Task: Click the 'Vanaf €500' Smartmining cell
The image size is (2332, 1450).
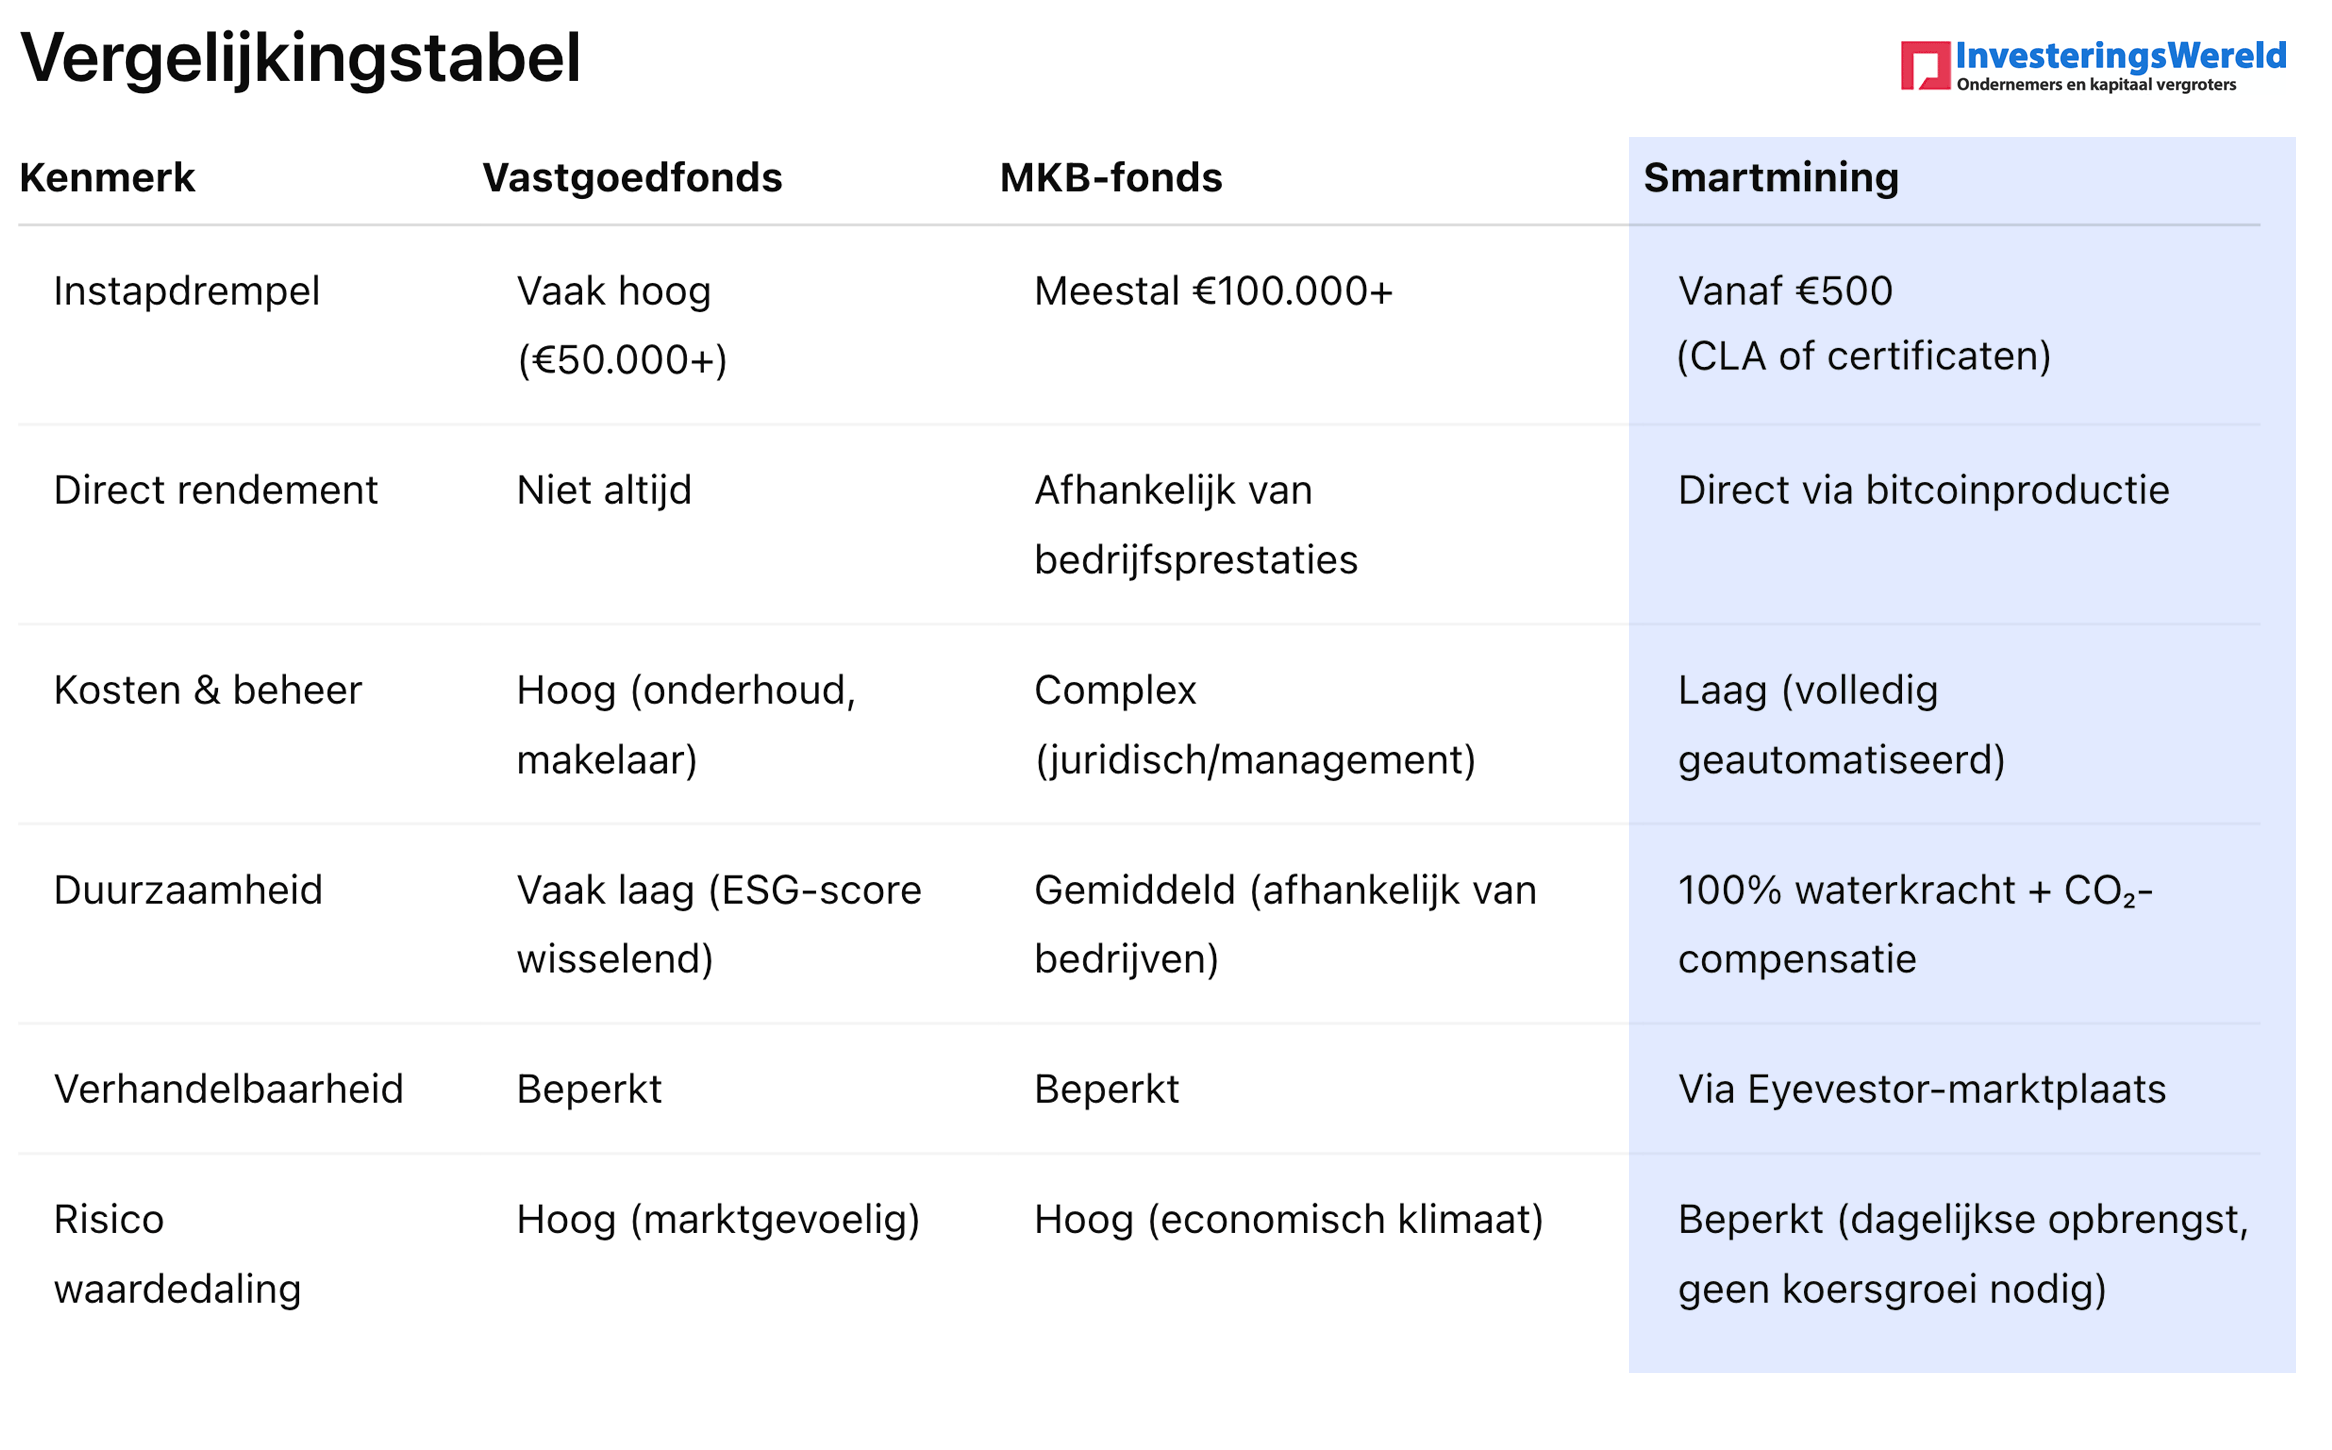Action: click(1863, 324)
